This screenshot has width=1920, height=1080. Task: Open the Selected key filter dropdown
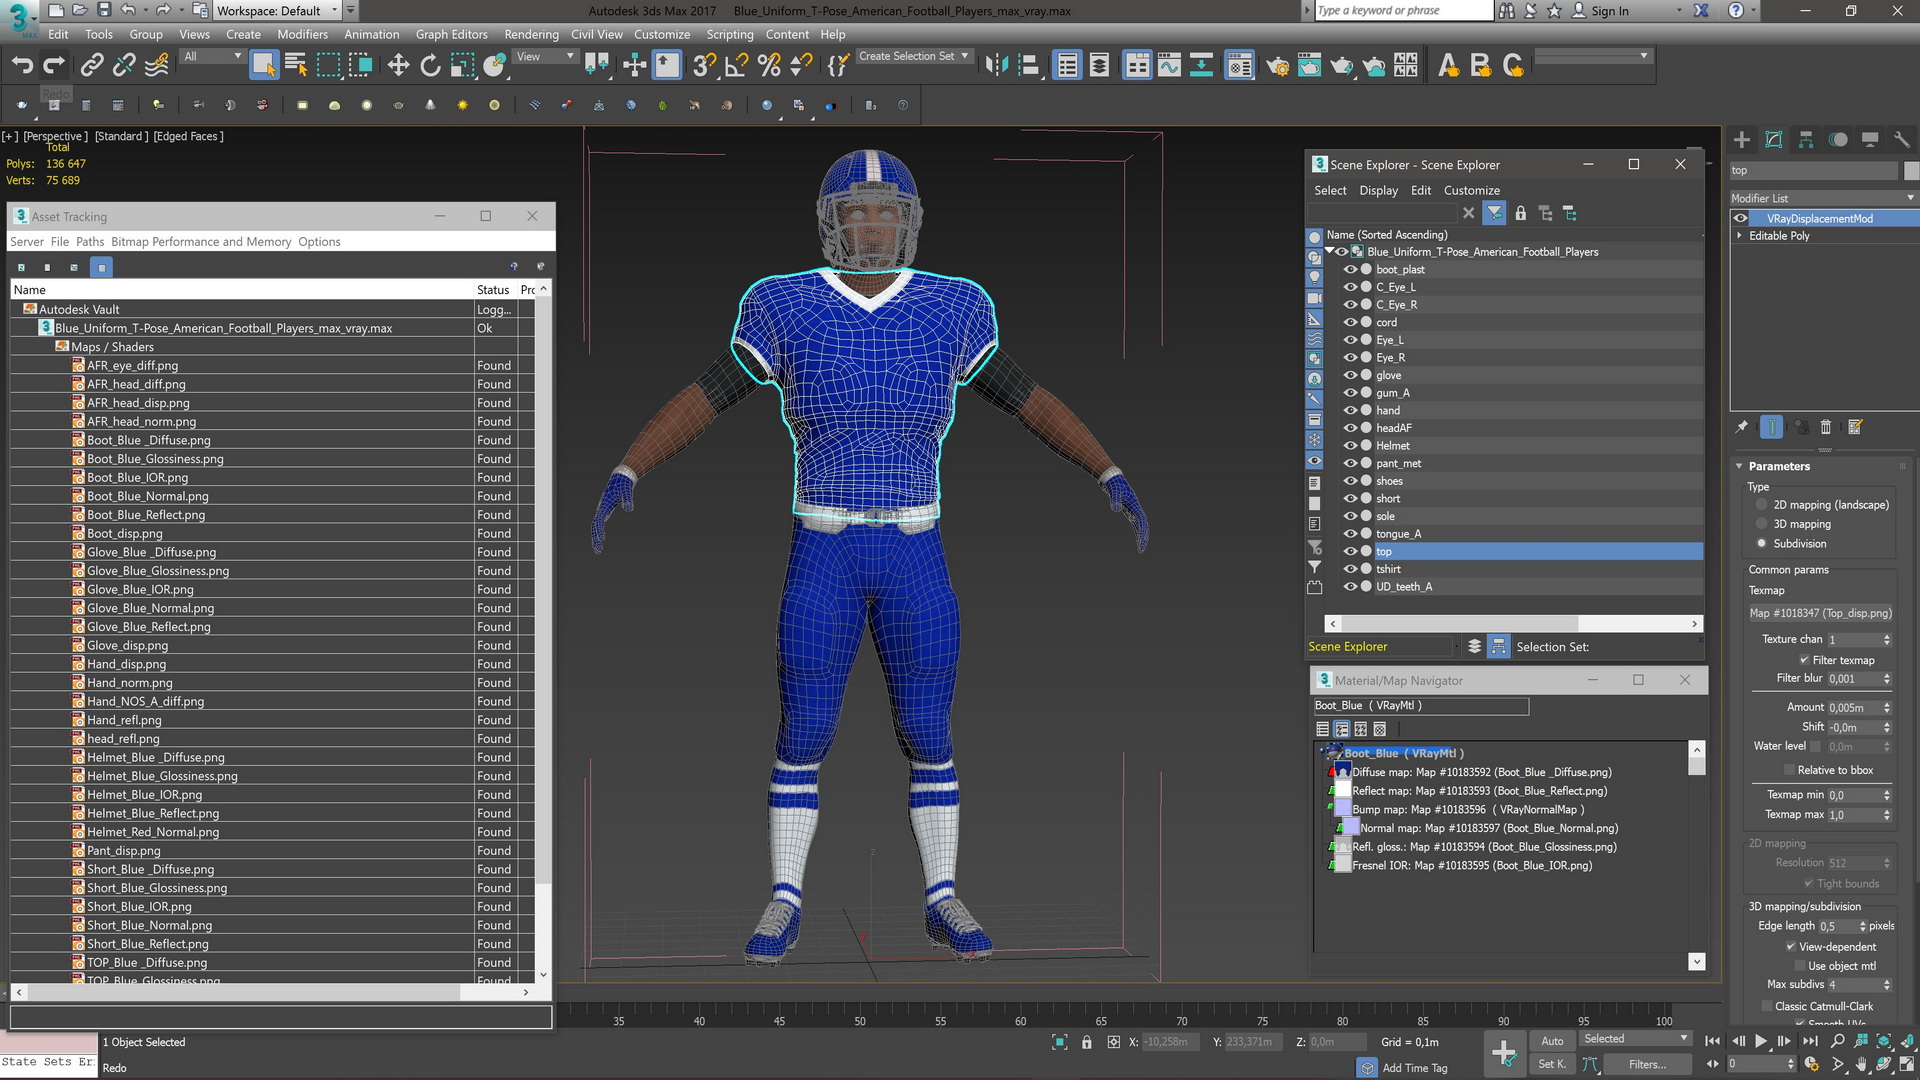[x=1635, y=1039]
